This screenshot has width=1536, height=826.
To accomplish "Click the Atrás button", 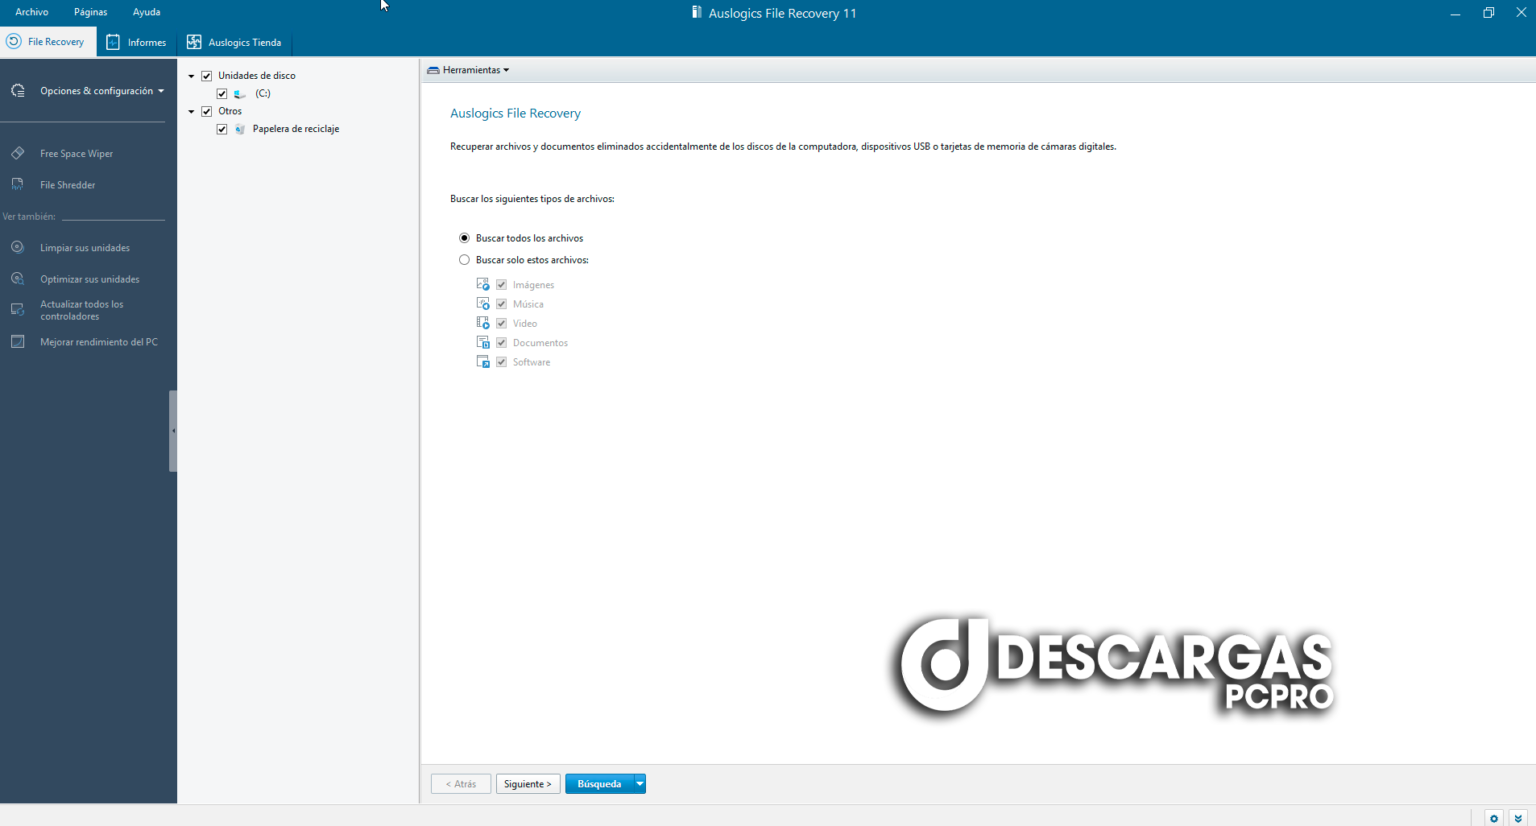I will 461,784.
